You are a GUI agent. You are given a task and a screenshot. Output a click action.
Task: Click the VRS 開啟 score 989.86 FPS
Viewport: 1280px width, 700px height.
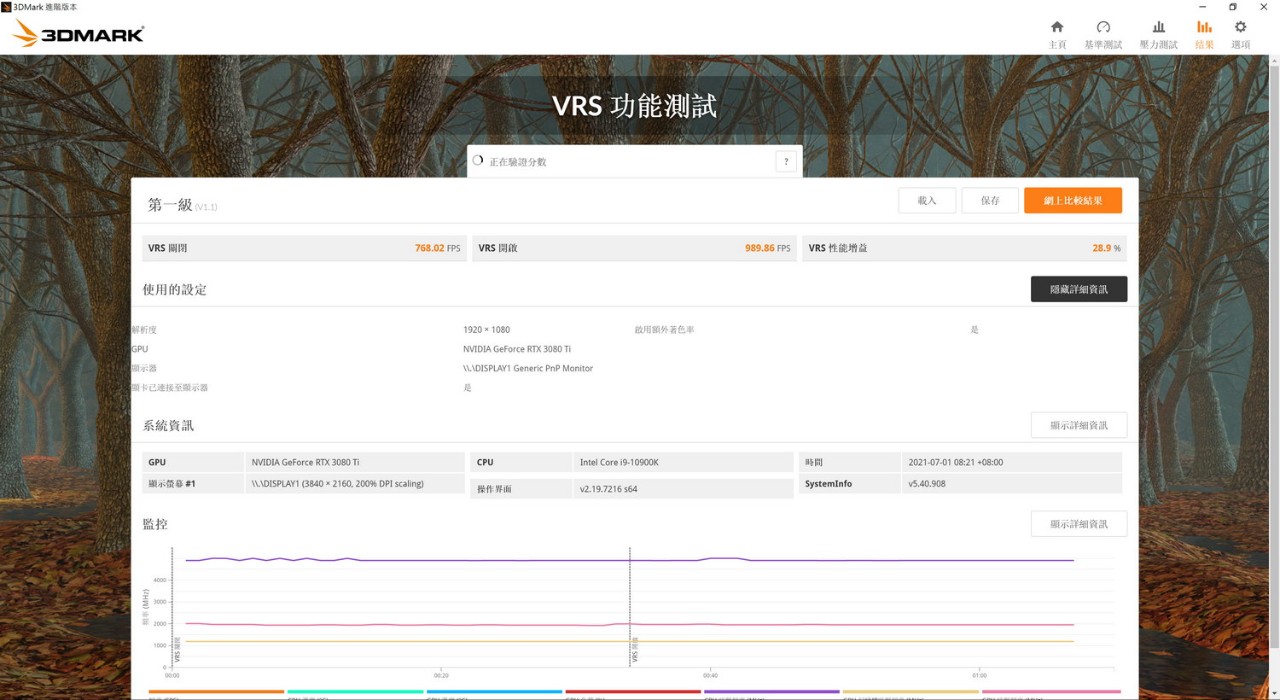tap(768, 248)
